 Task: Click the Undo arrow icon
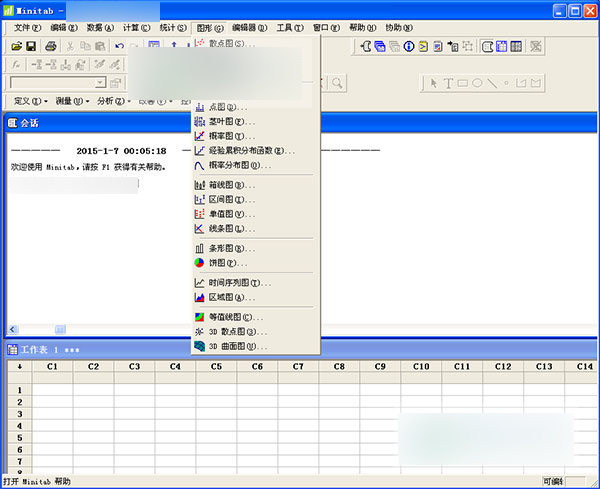coord(120,46)
